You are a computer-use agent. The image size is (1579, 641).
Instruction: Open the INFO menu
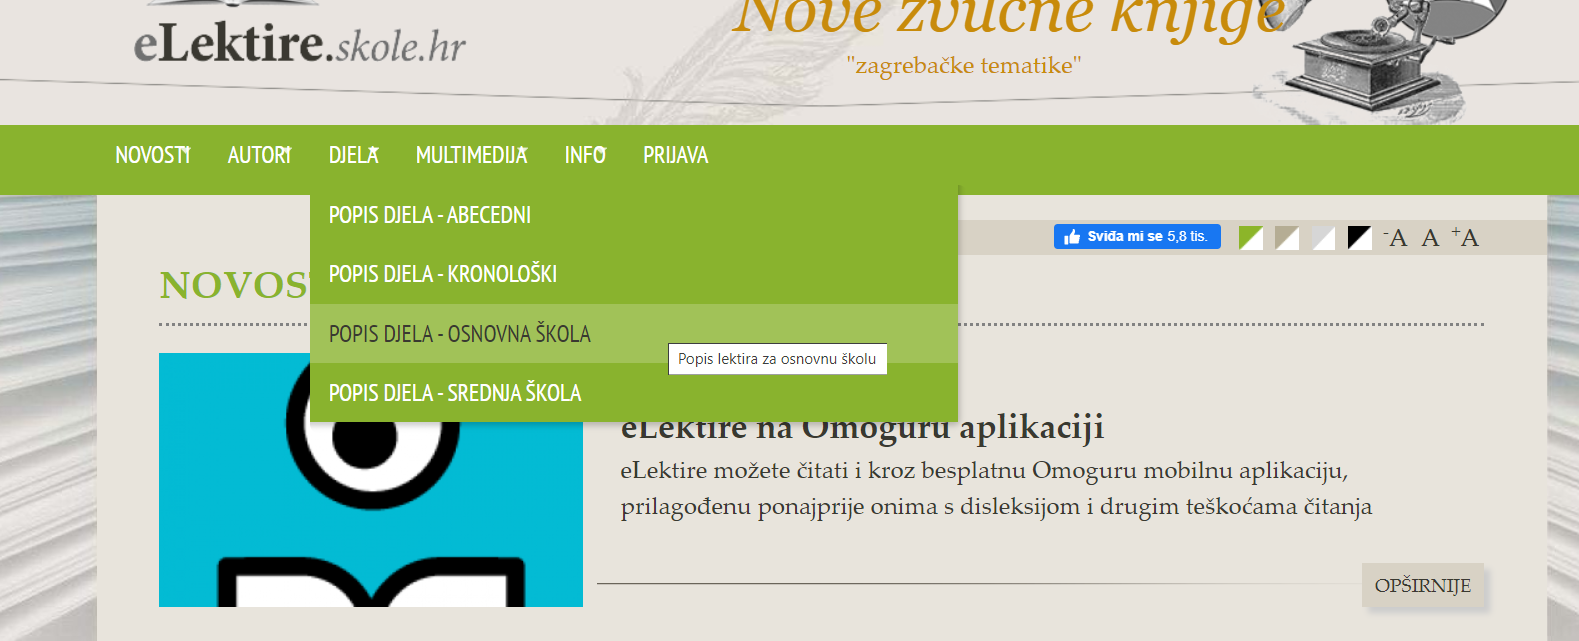click(585, 156)
